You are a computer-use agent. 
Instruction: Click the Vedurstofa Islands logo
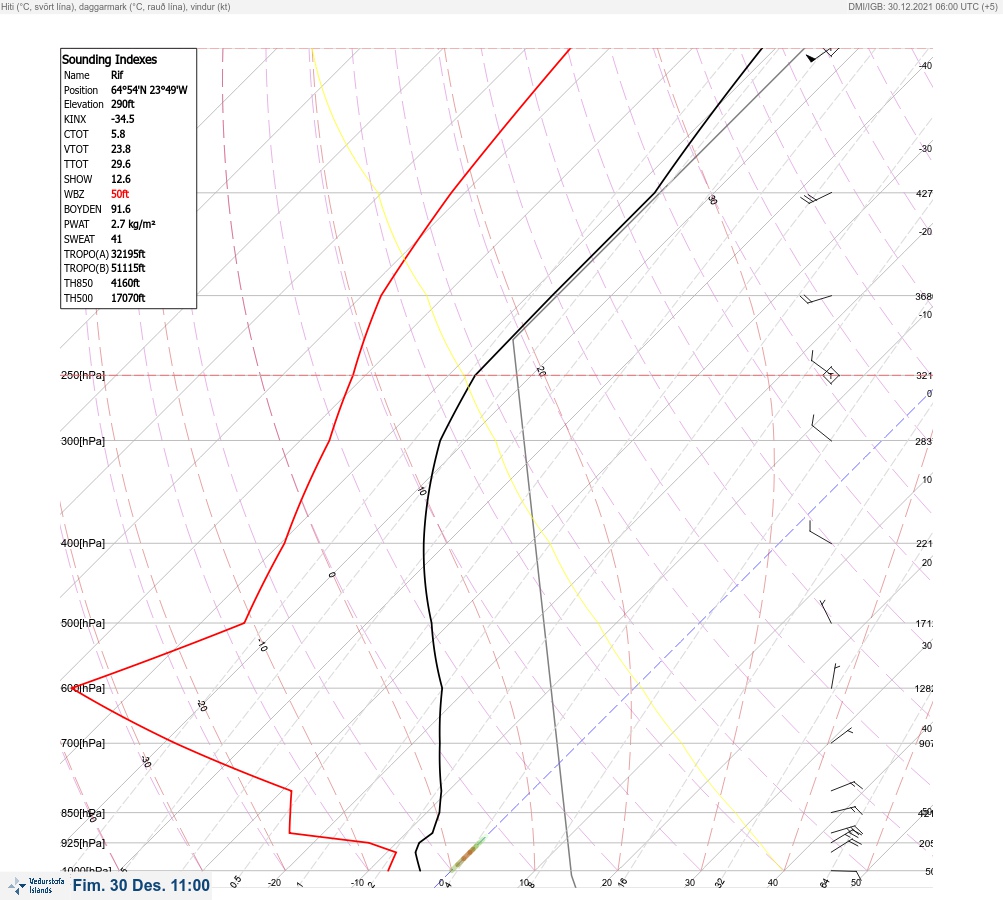coord(36,886)
